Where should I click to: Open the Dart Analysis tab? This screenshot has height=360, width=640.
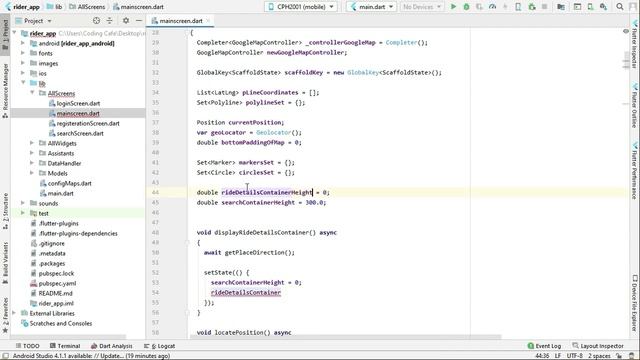(112, 346)
